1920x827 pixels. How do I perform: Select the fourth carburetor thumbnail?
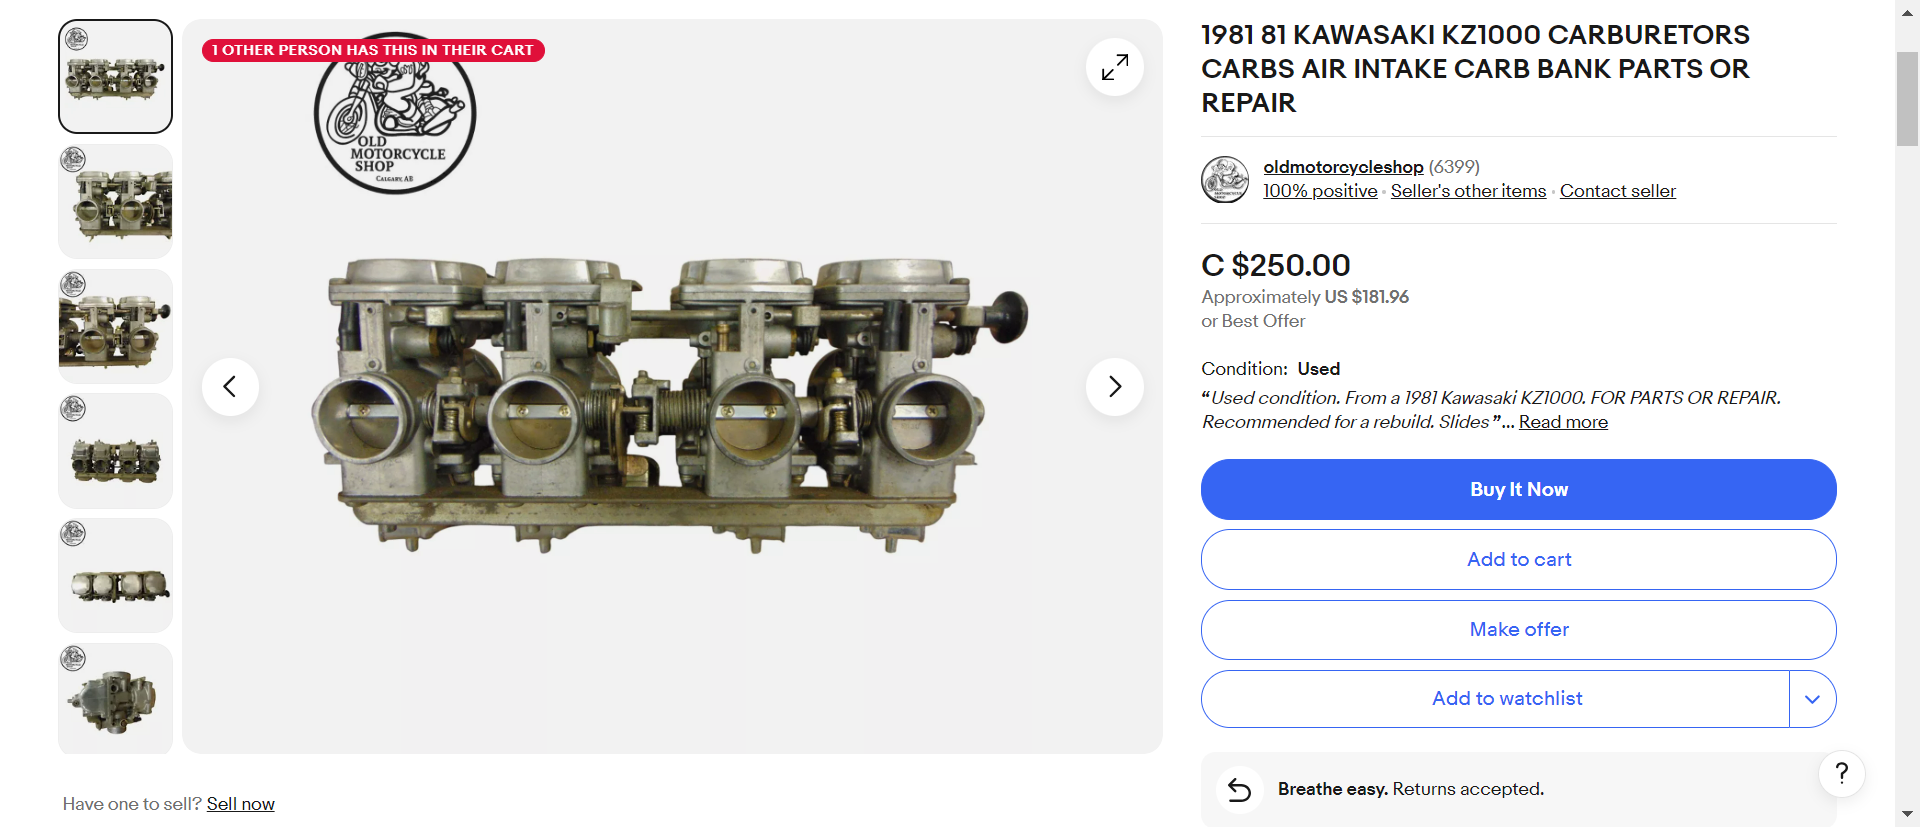coord(115,451)
